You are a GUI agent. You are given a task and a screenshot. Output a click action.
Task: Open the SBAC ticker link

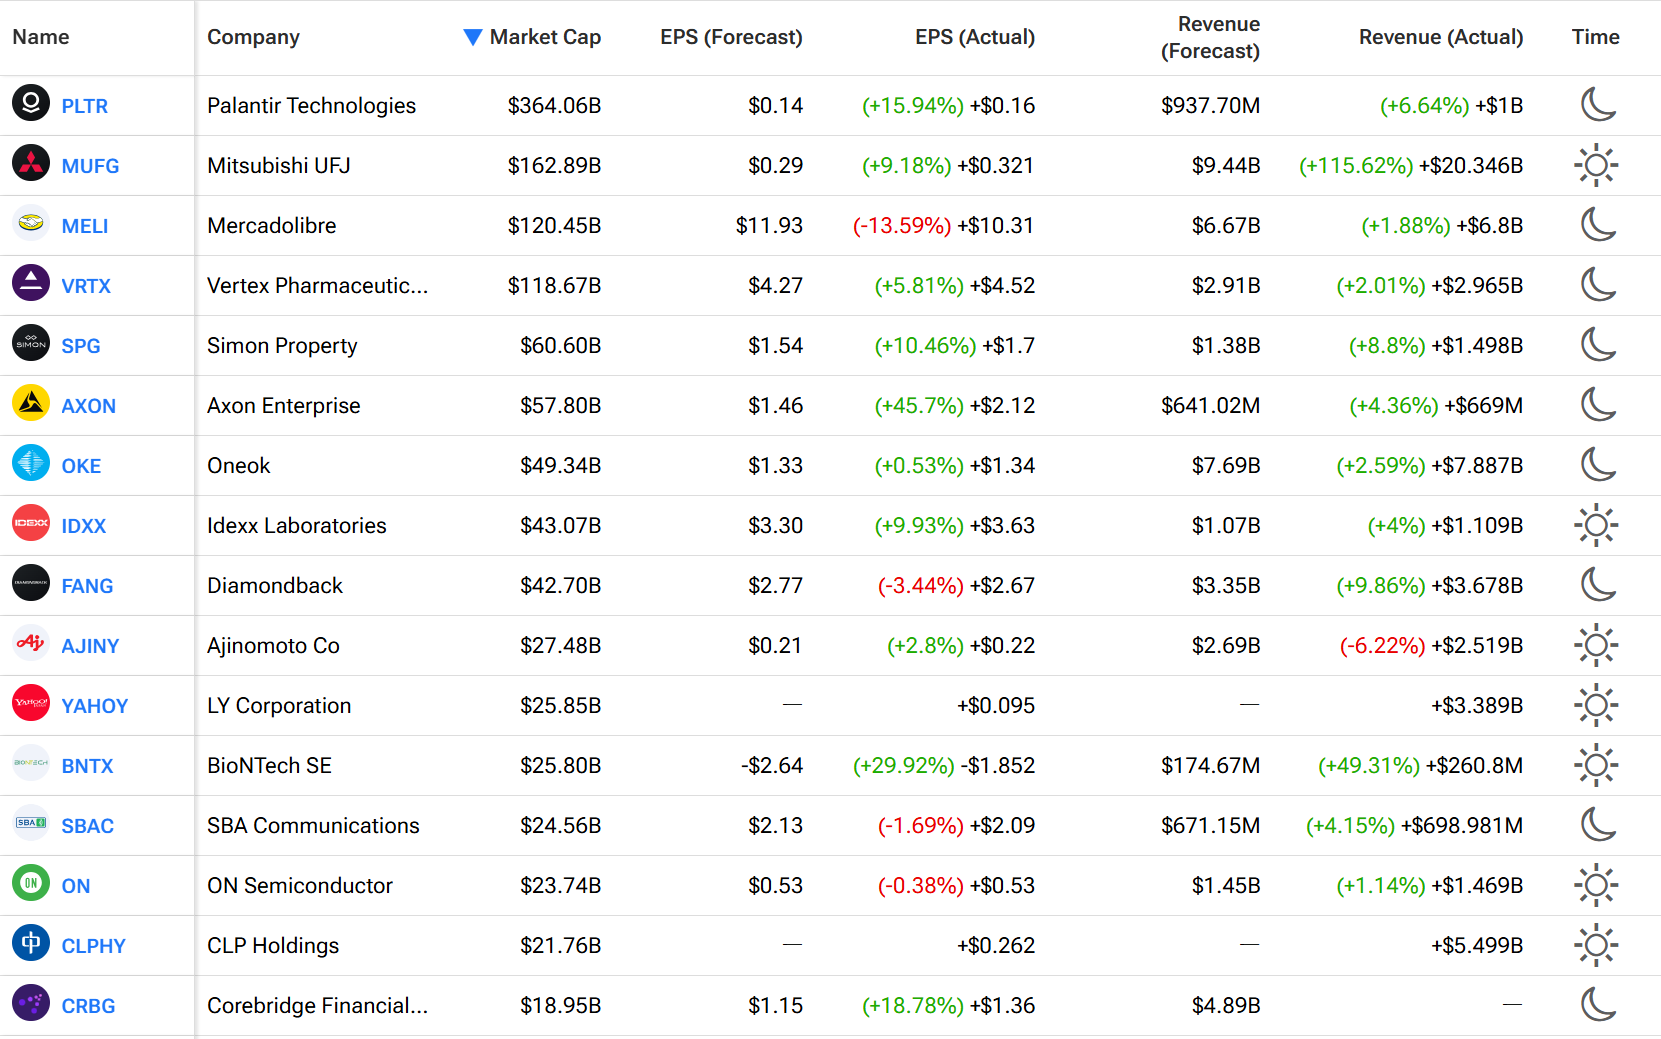(x=88, y=826)
